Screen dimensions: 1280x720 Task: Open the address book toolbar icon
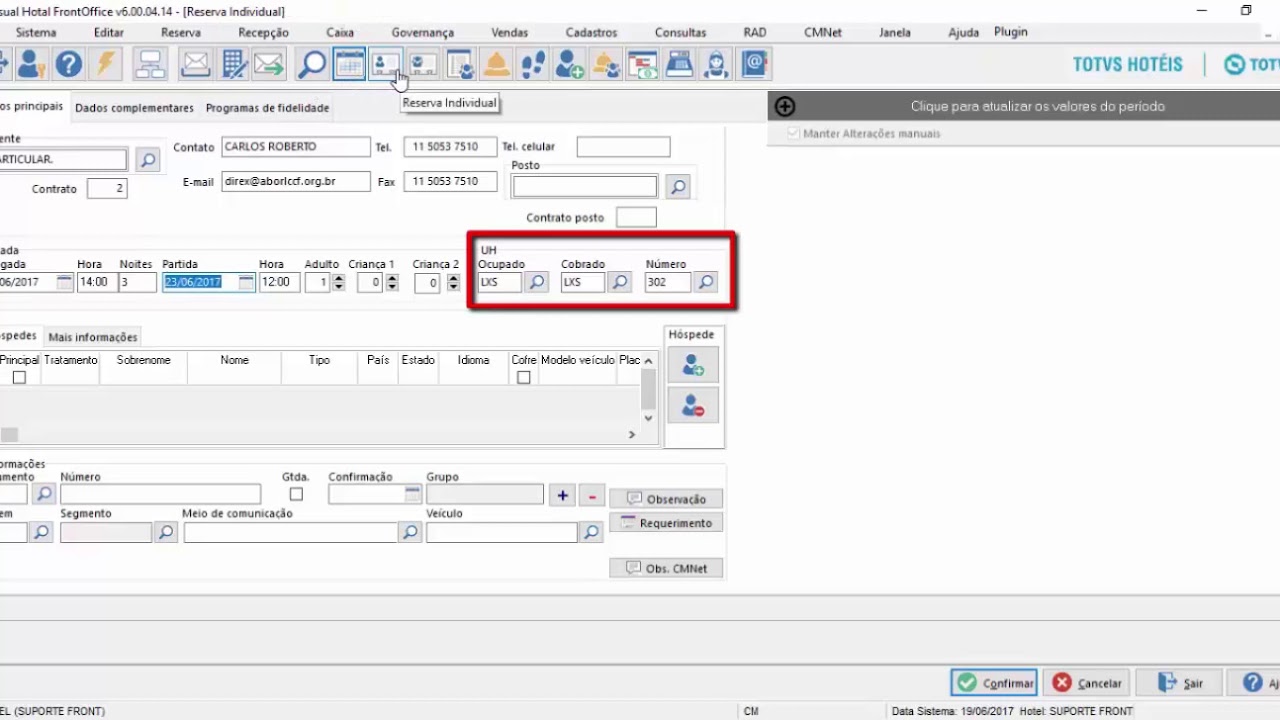pyautogui.click(x=754, y=64)
